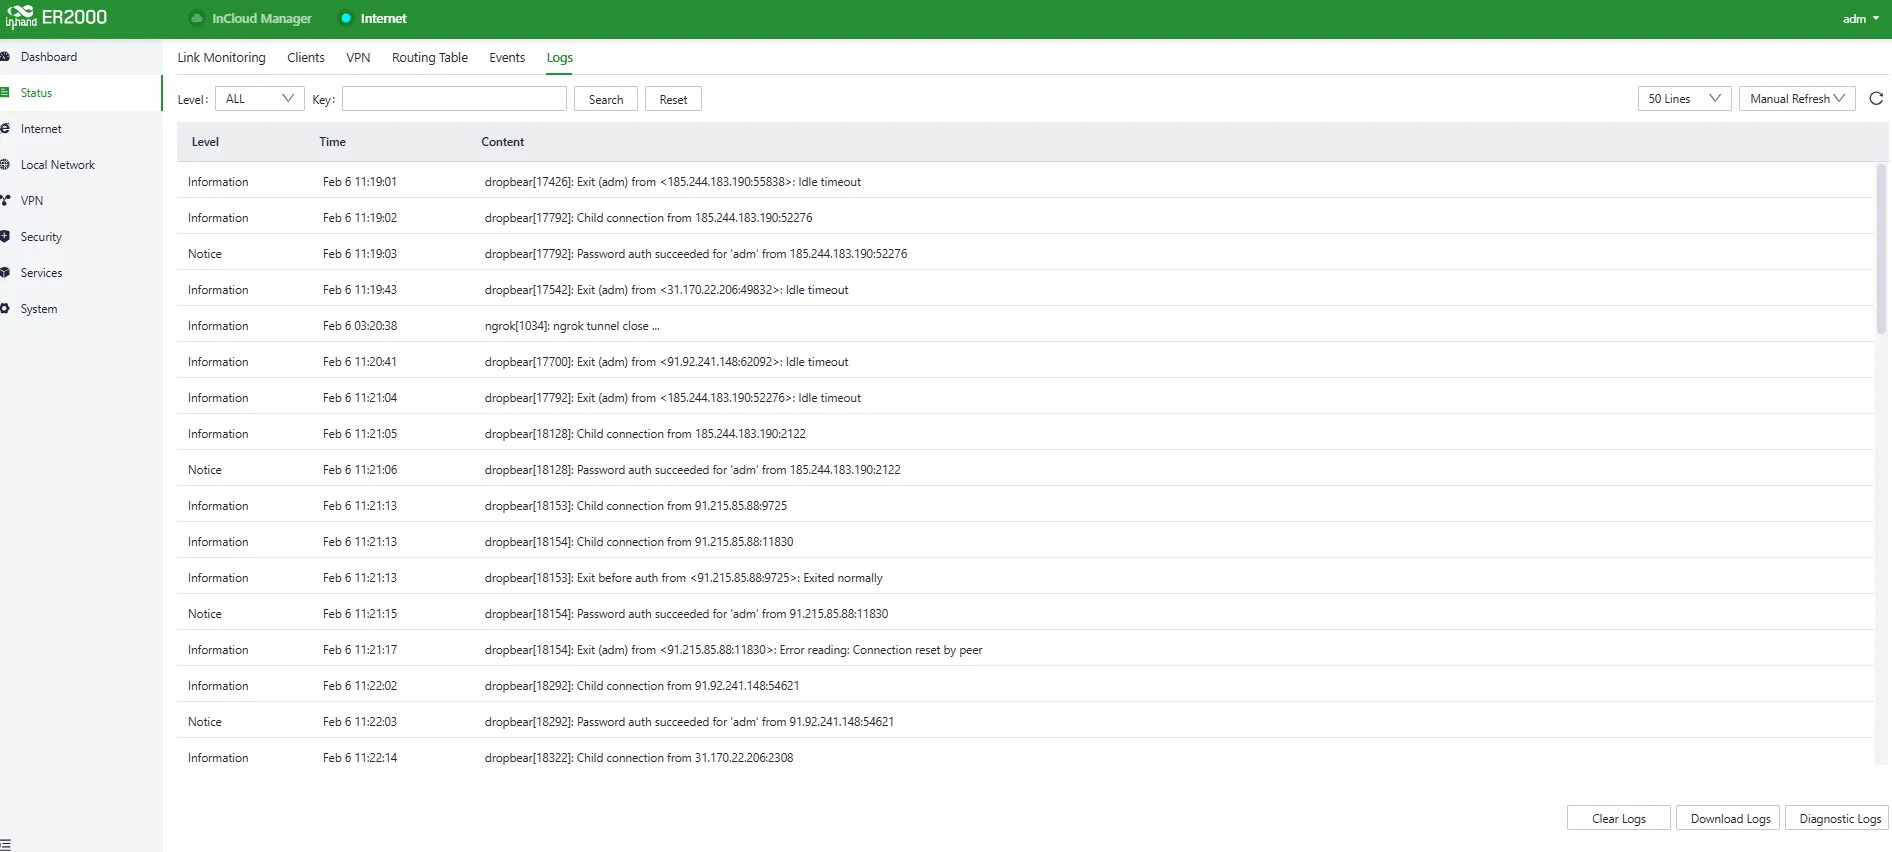The image size is (1892, 852).
Task: Switch to Routing Table tab
Action: pyautogui.click(x=430, y=58)
